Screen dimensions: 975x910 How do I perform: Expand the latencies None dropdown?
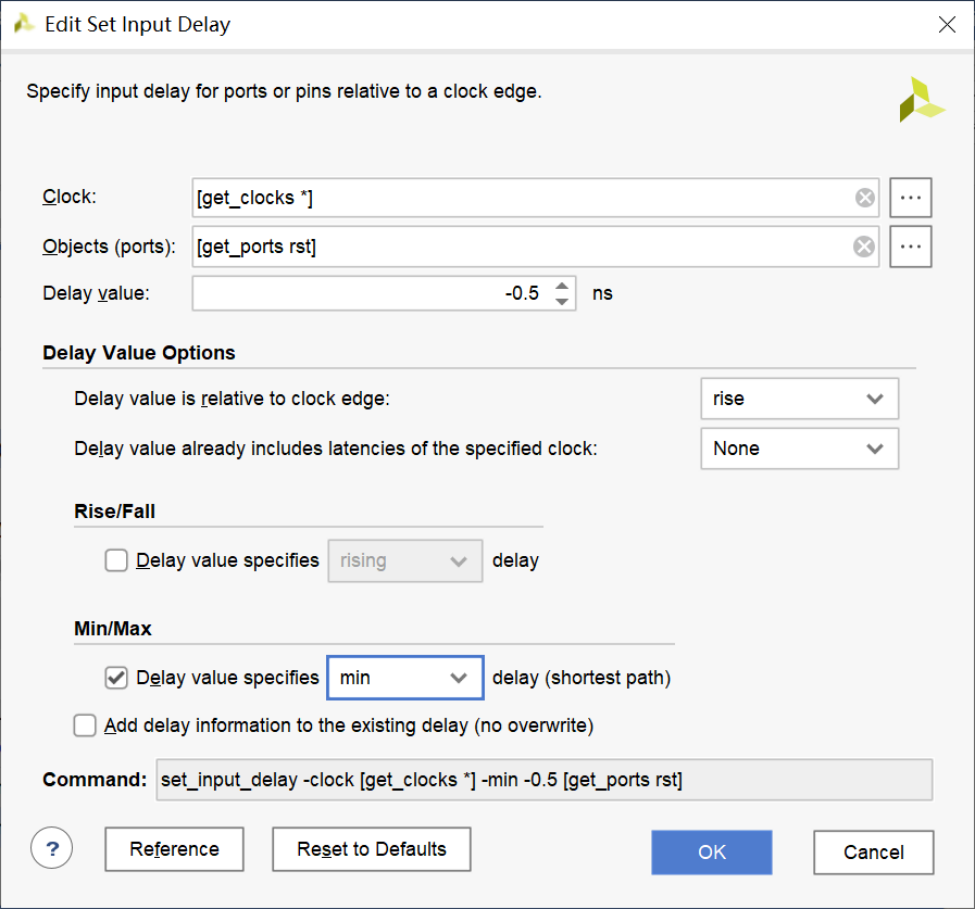click(799, 449)
